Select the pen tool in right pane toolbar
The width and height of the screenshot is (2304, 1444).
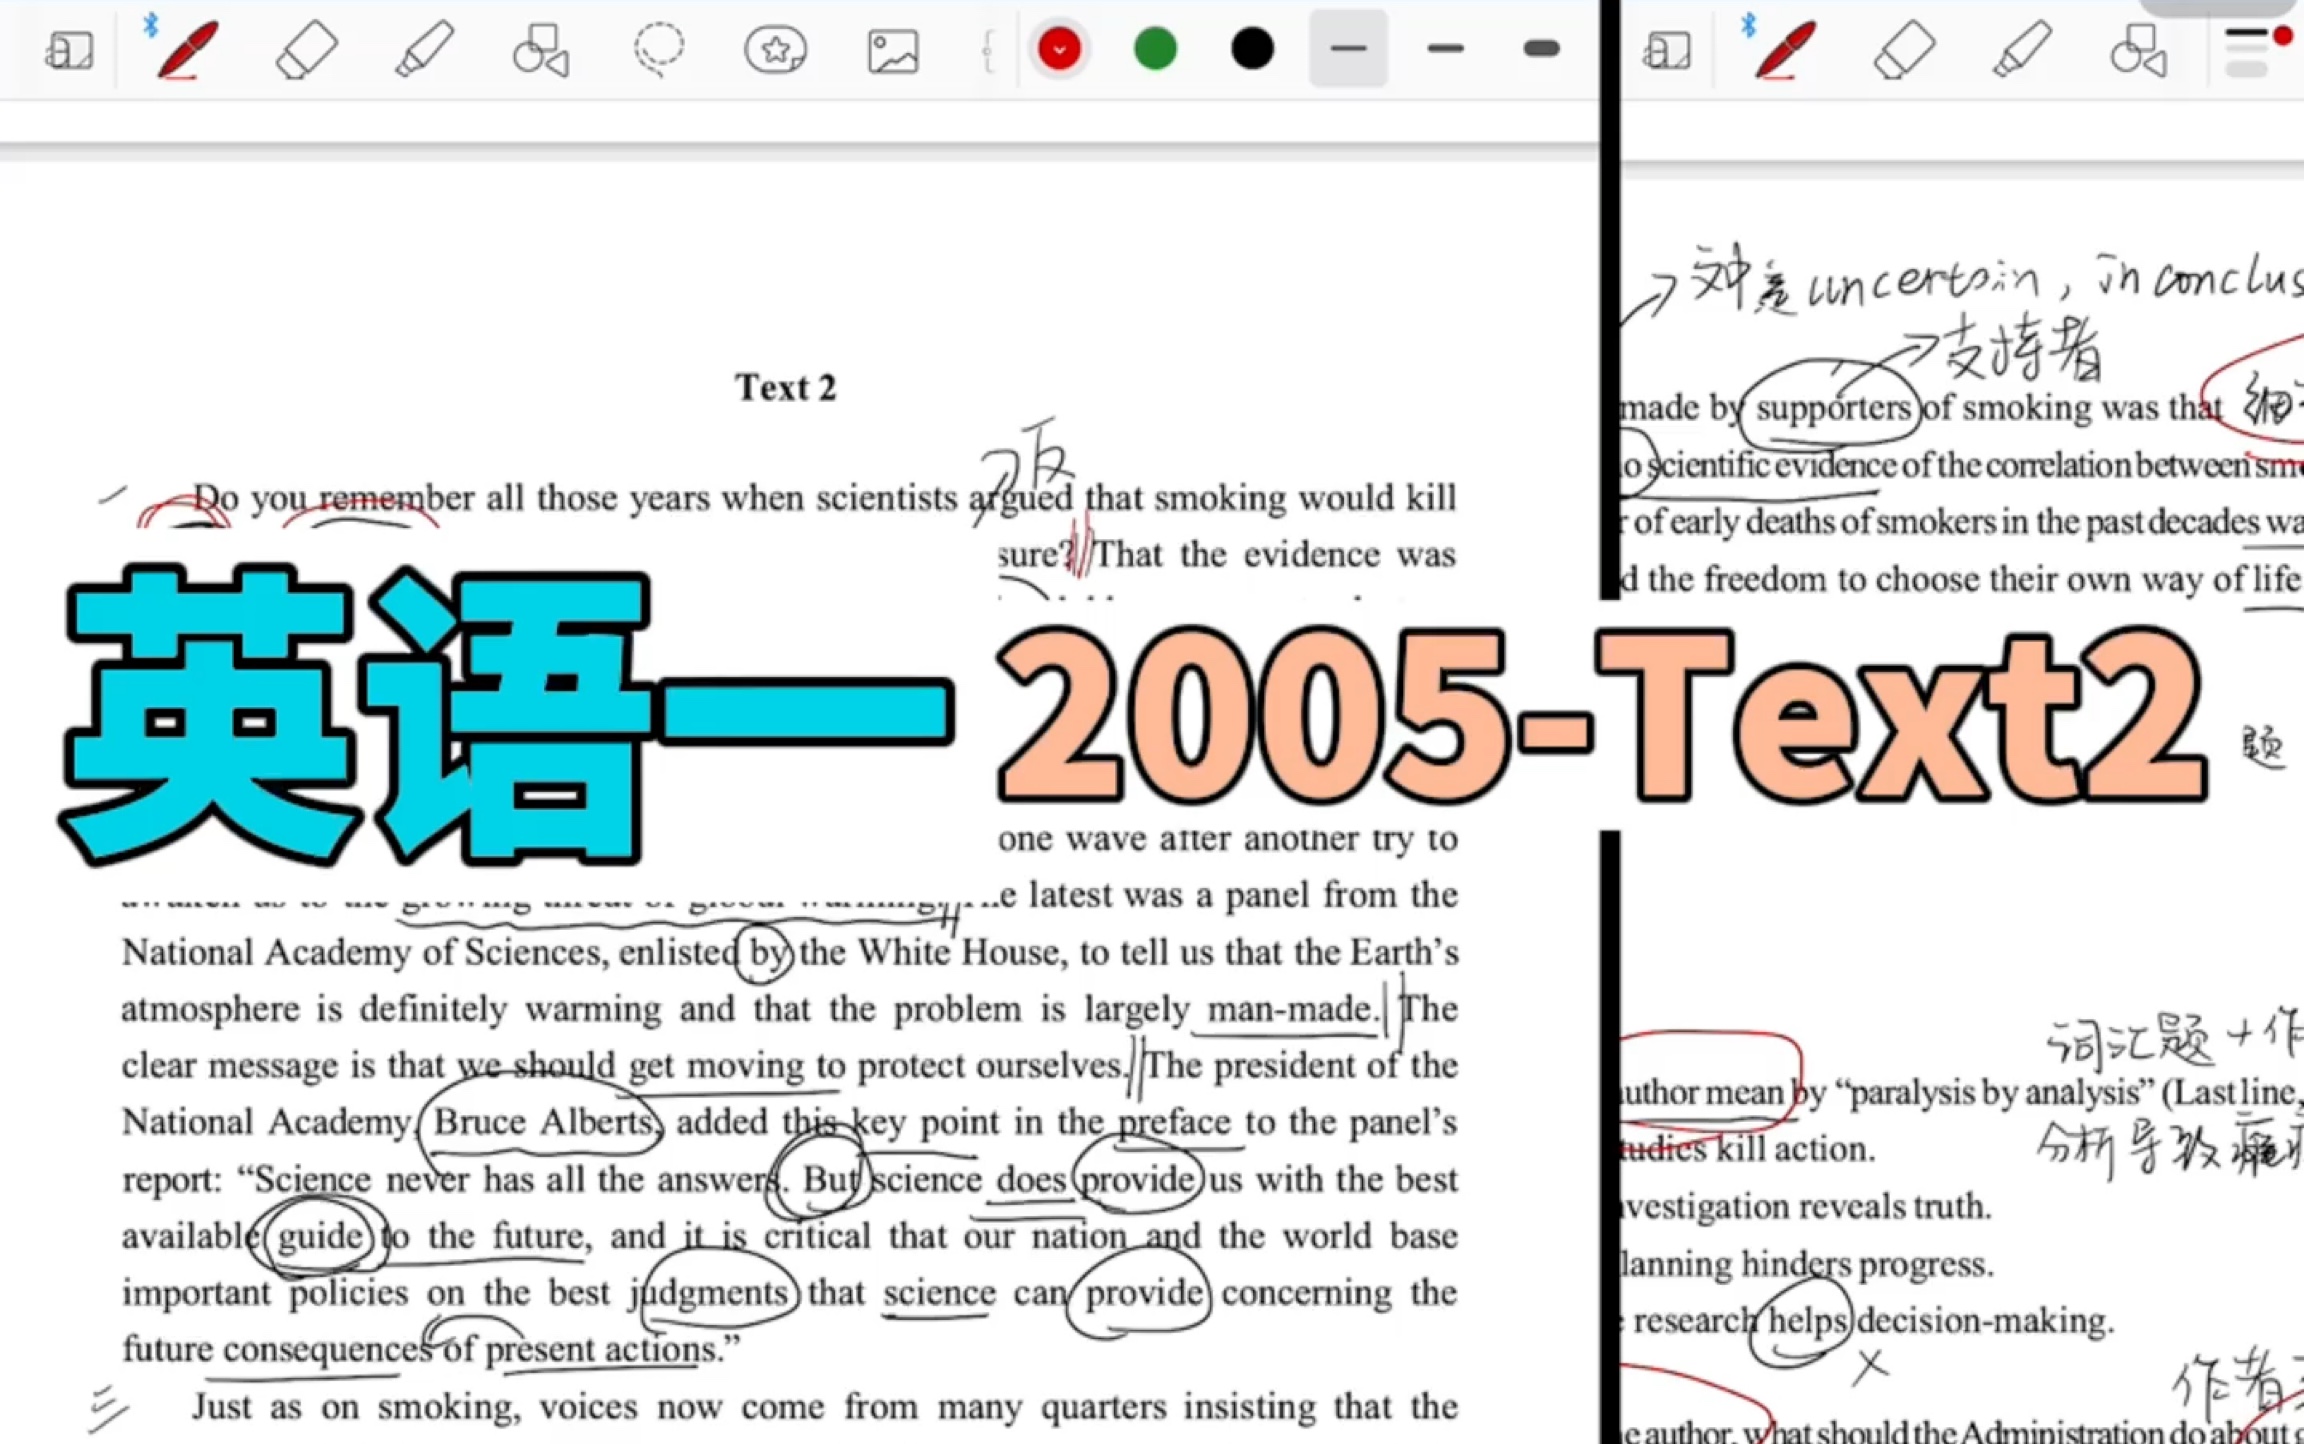[x=1784, y=49]
